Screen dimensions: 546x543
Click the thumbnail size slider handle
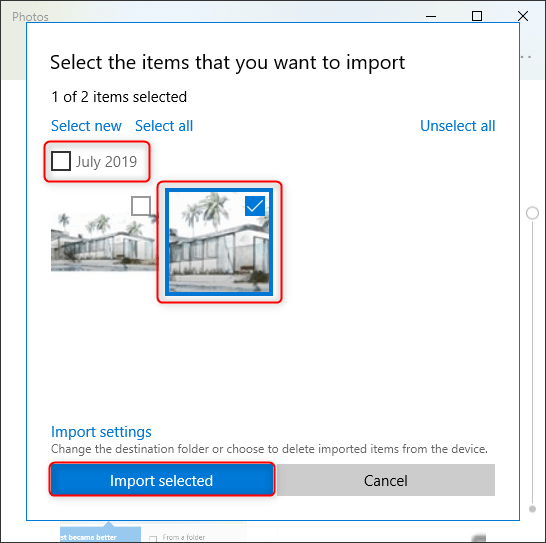click(532, 213)
